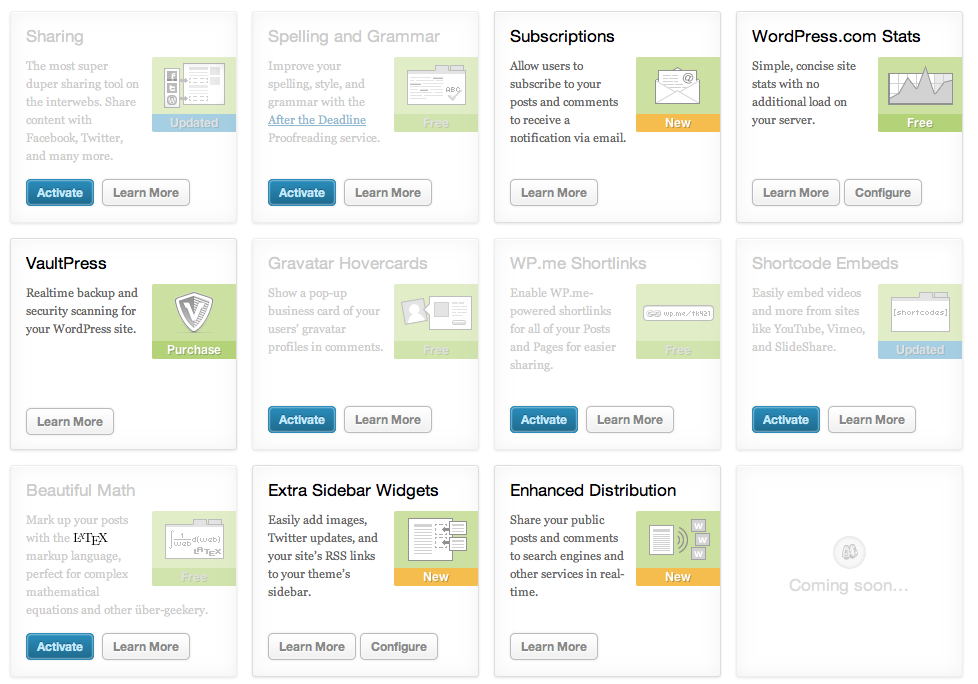This screenshot has height=684, width=978.
Task: Click the Extra Sidebar Widgets icon
Action: (435, 540)
